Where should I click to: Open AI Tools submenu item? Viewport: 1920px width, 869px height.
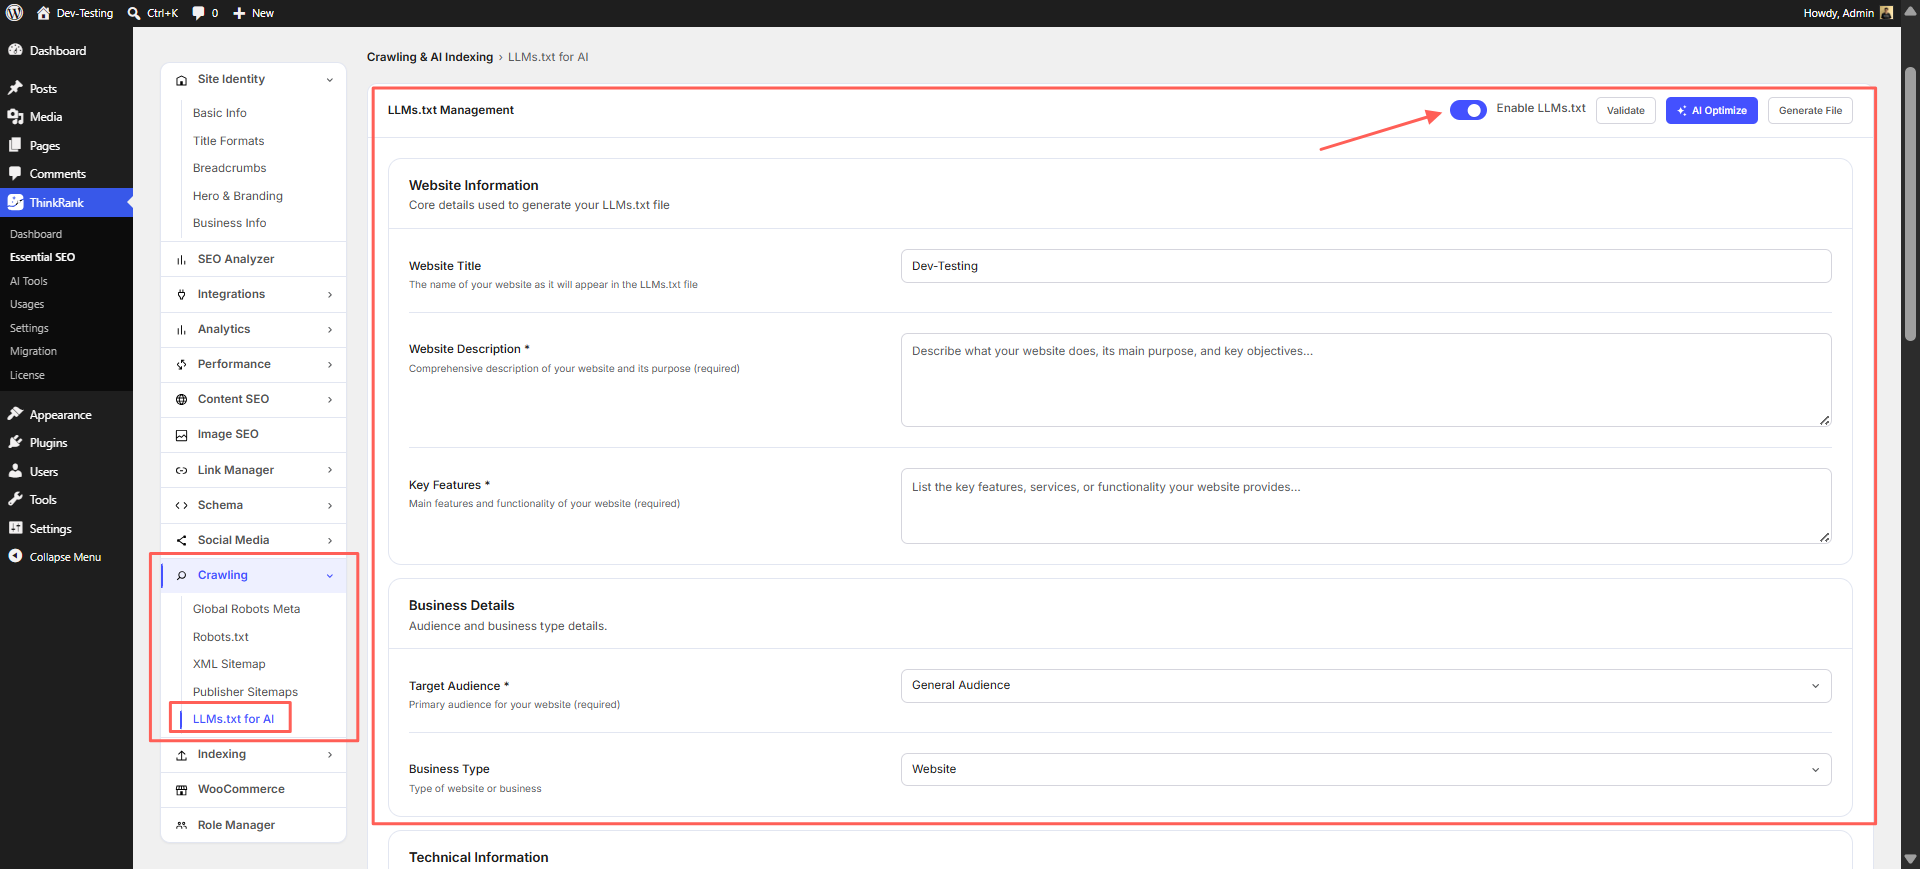coord(28,281)
